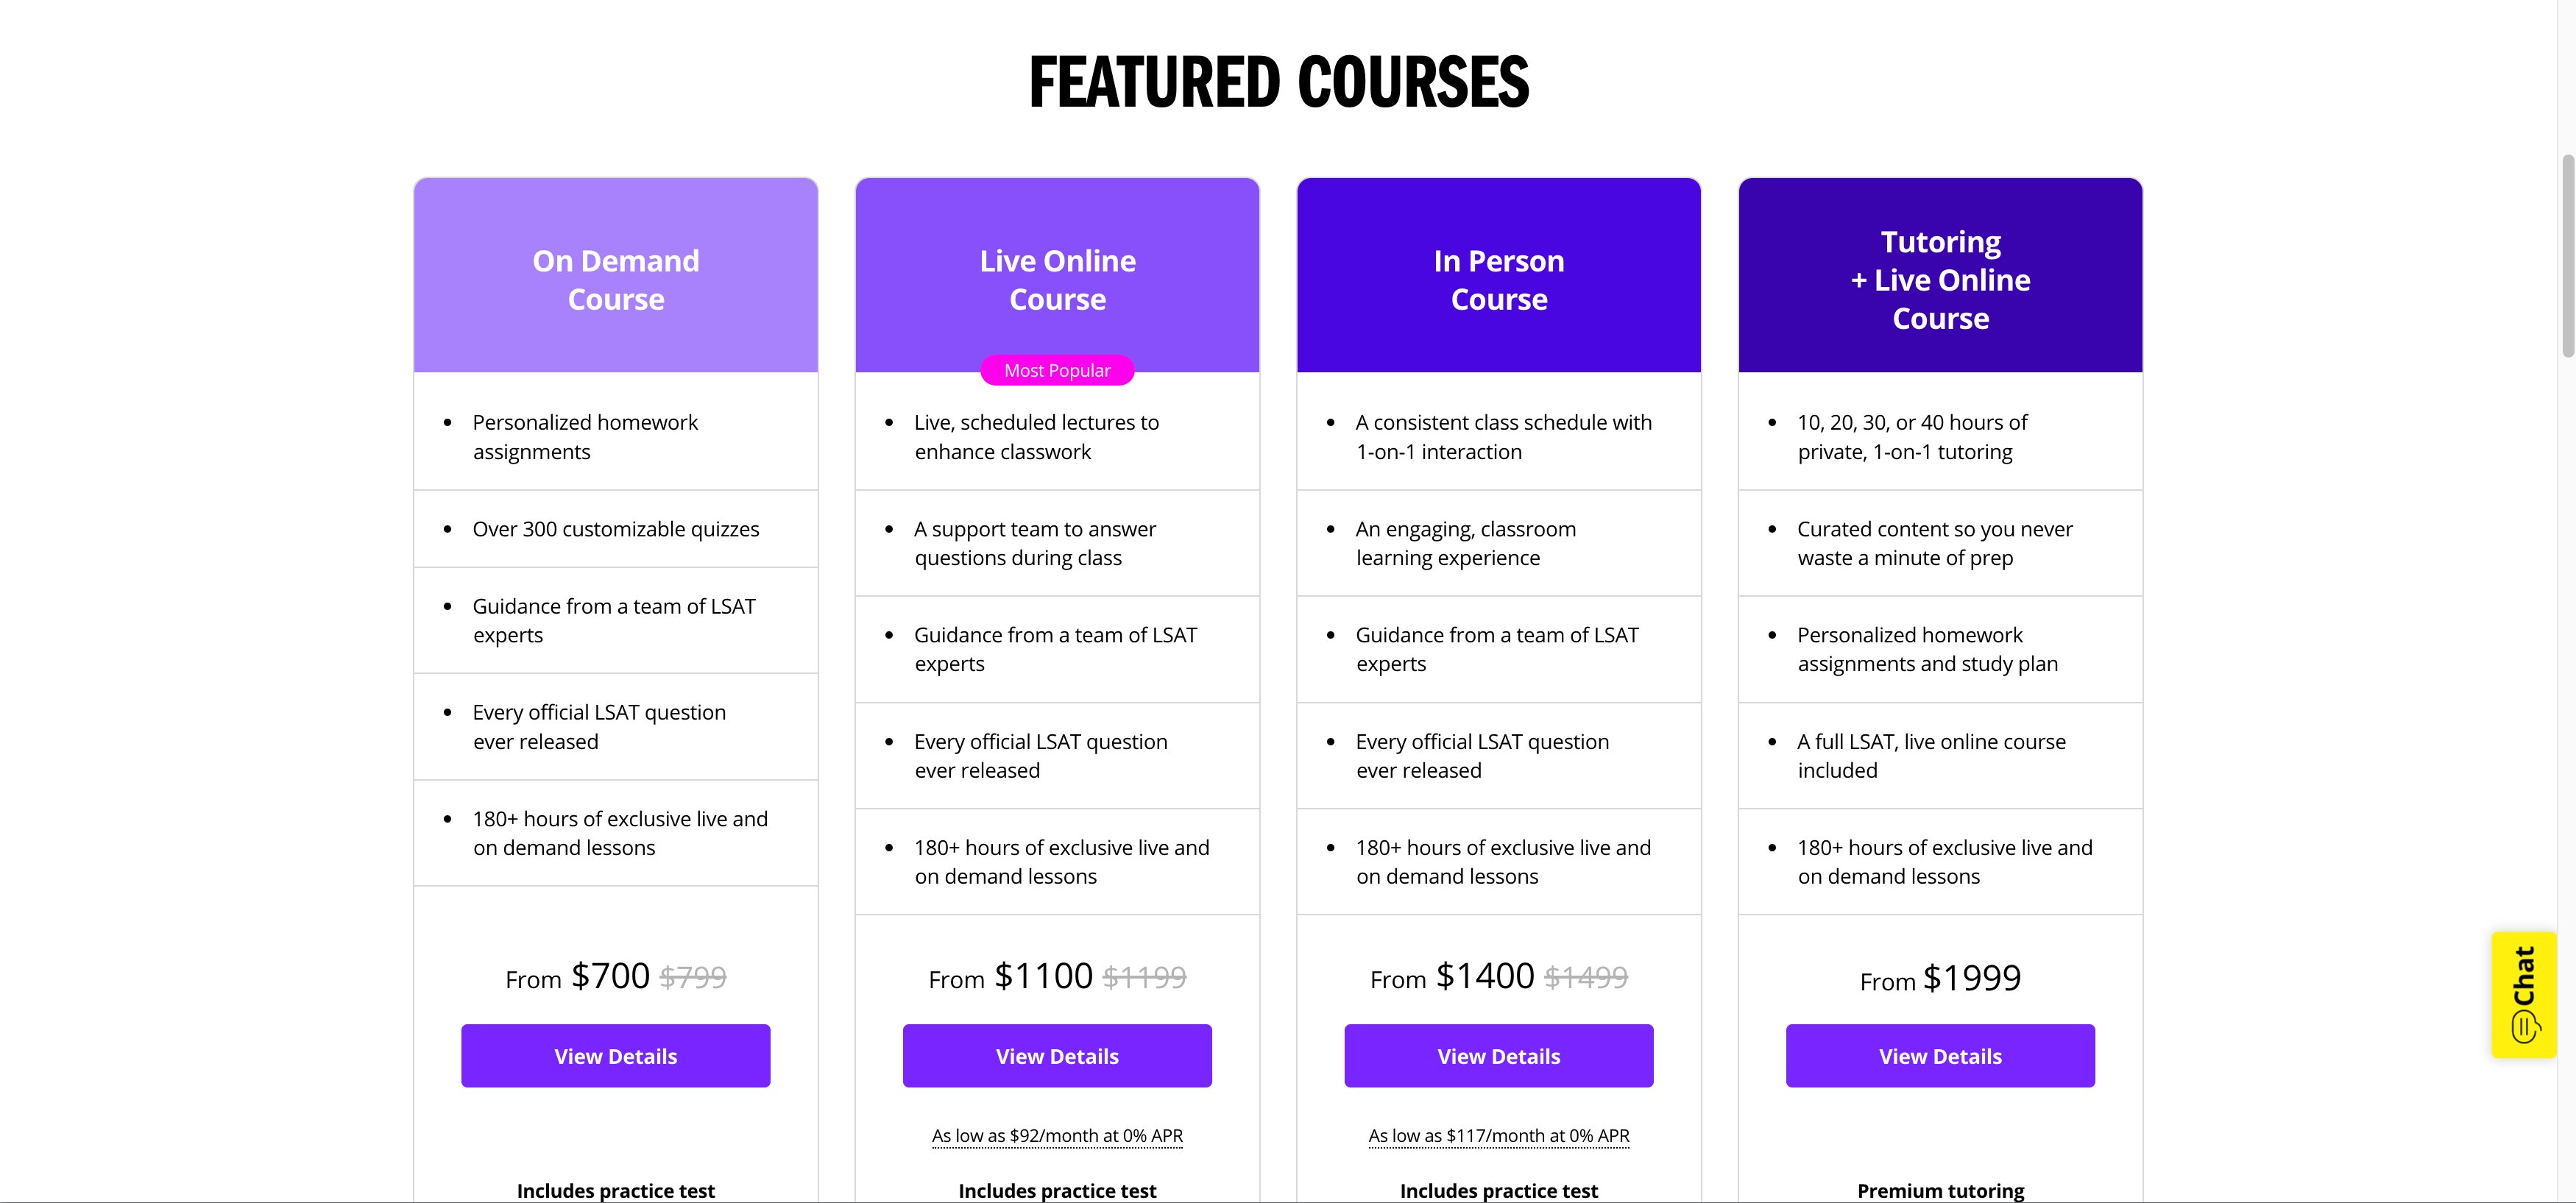This screenshot has width=2576, height=1203.
Task: Click the $700 On Demand price
Action: (610, 976)
